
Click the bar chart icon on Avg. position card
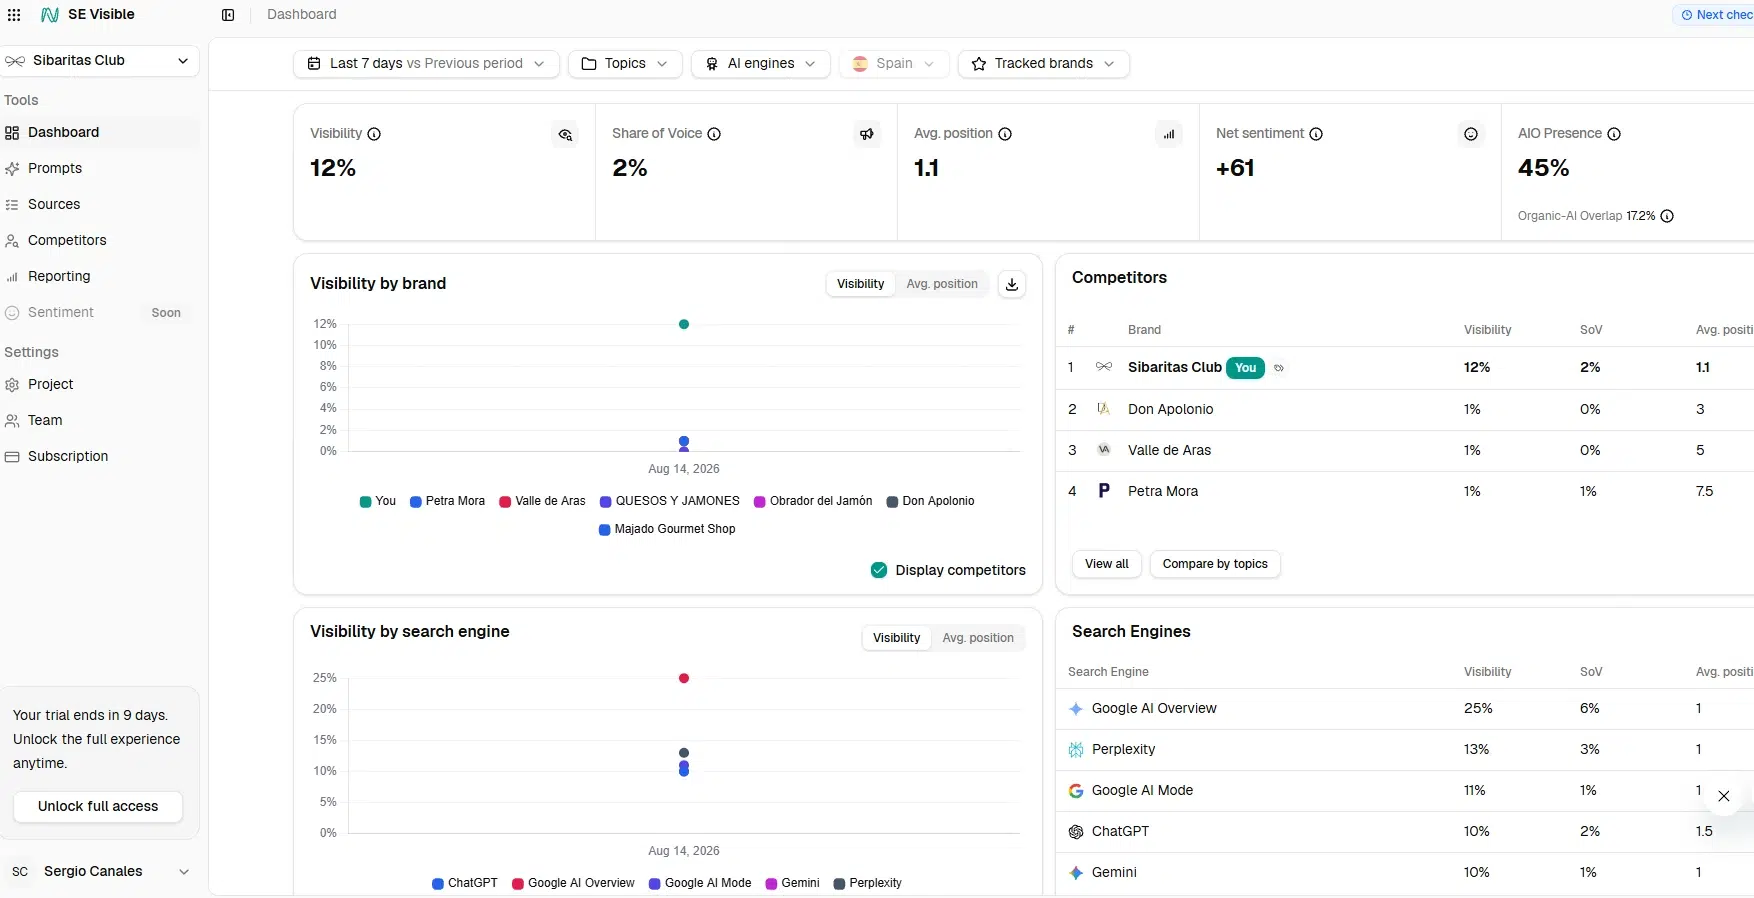pyautogui.click(x=1169, y=134)
